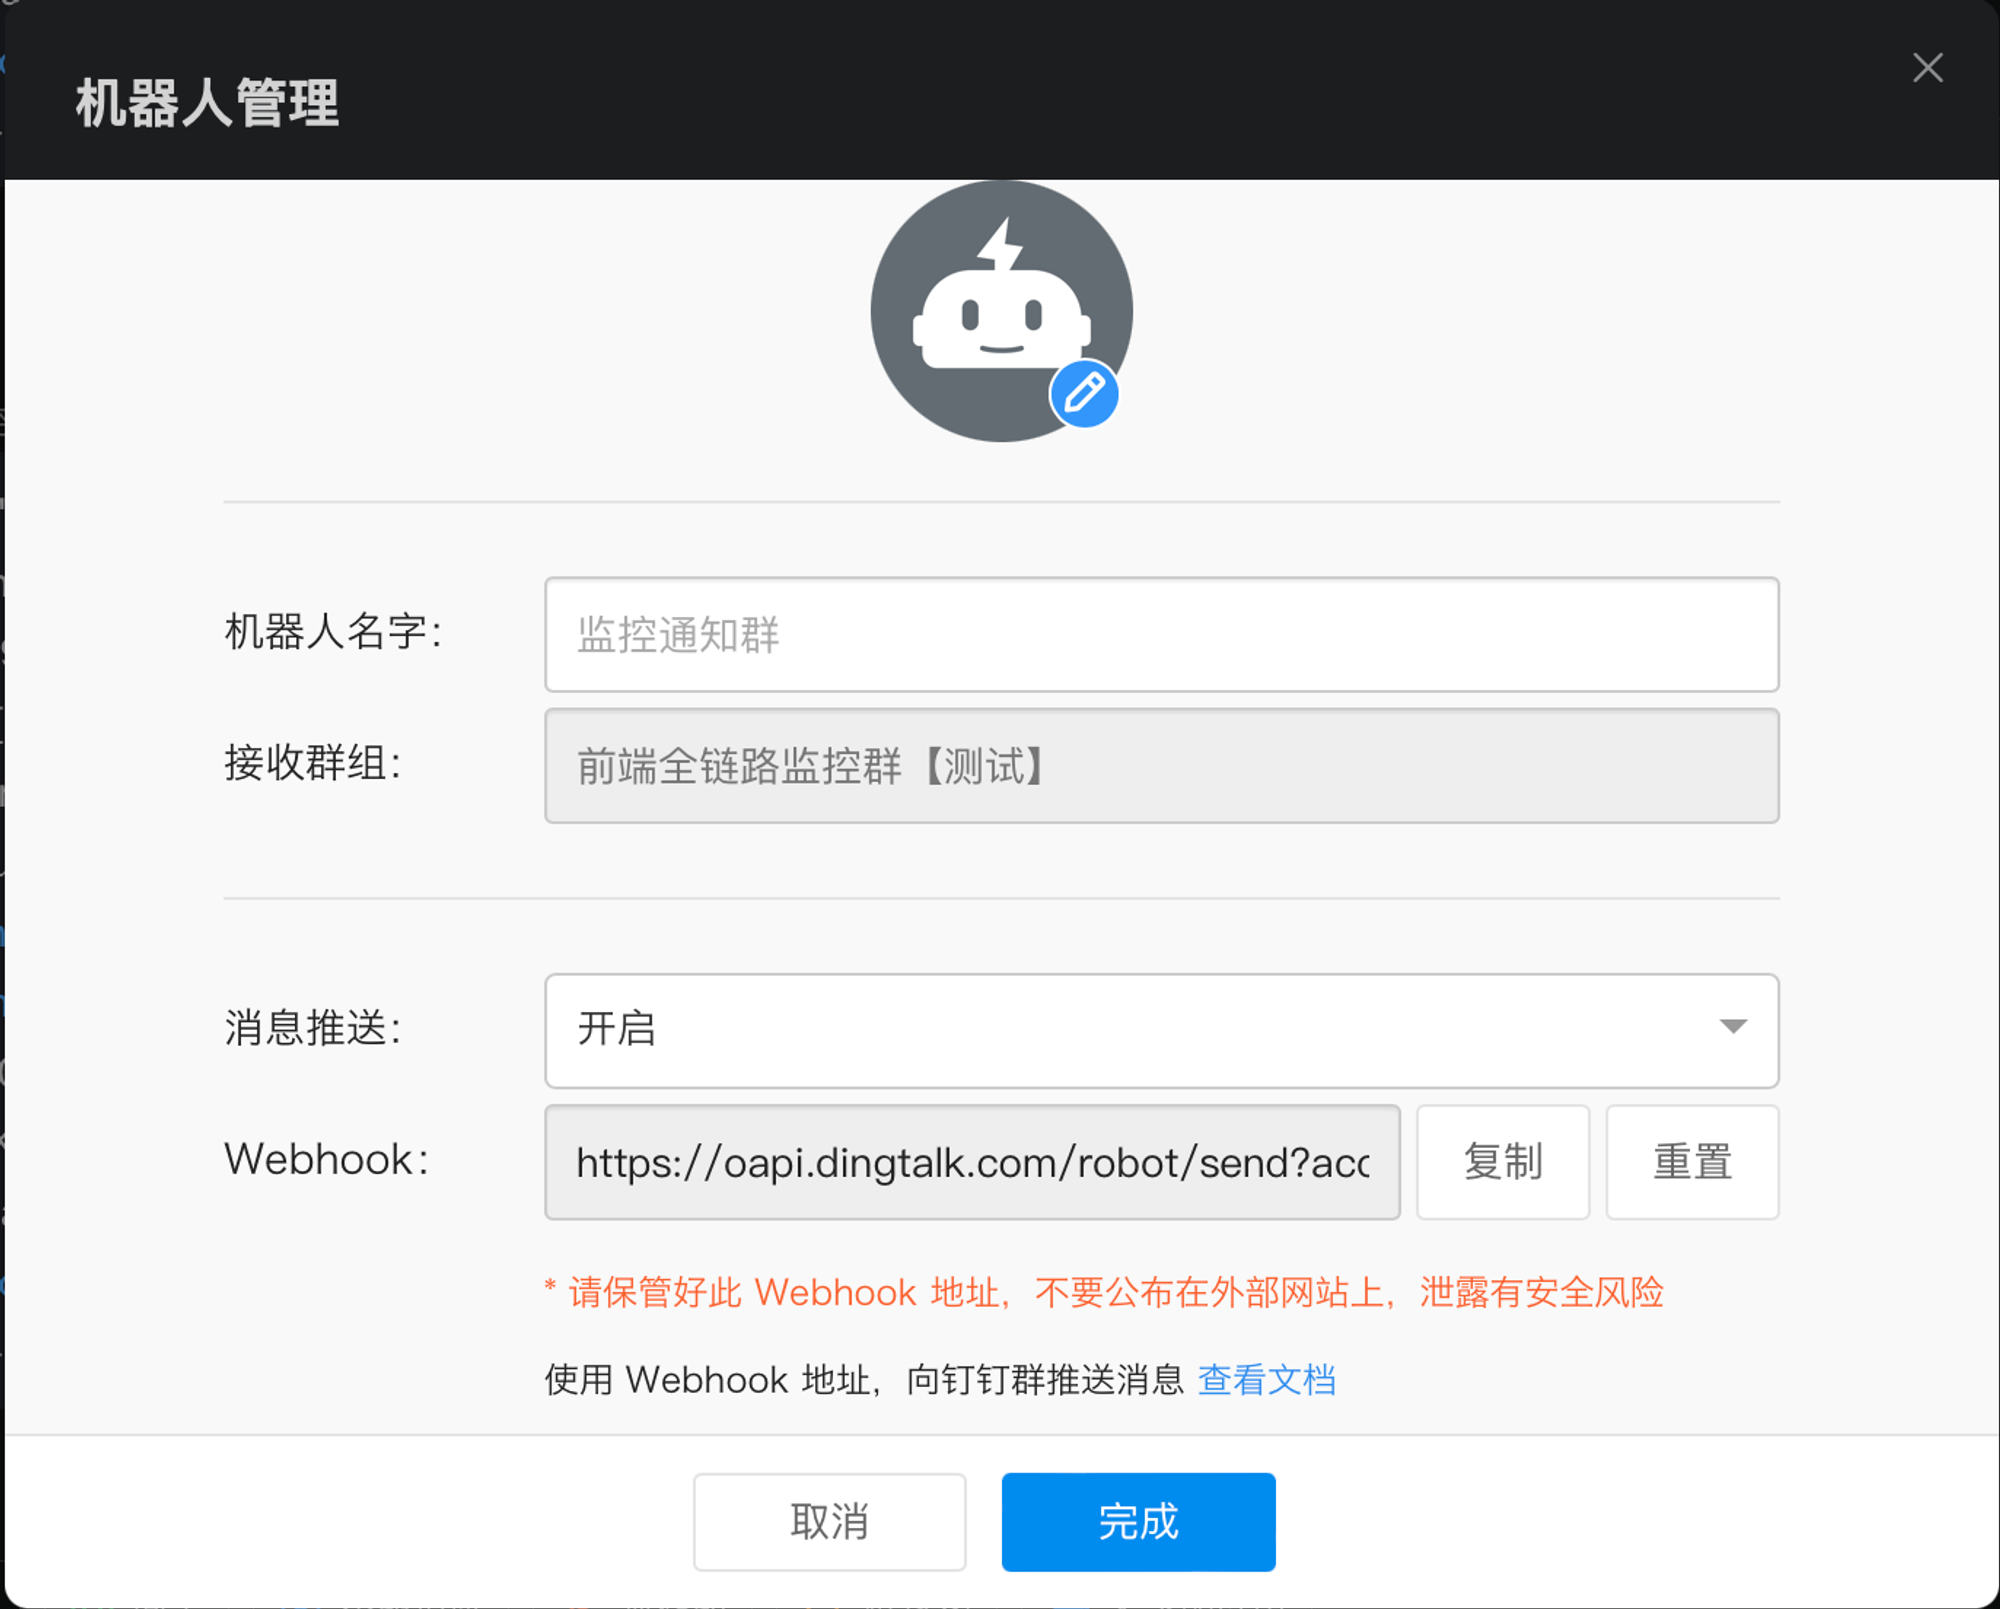2000x1609 pixels.
Task: Click the 消息推送 label
Action: click(x=313, y=1028)
